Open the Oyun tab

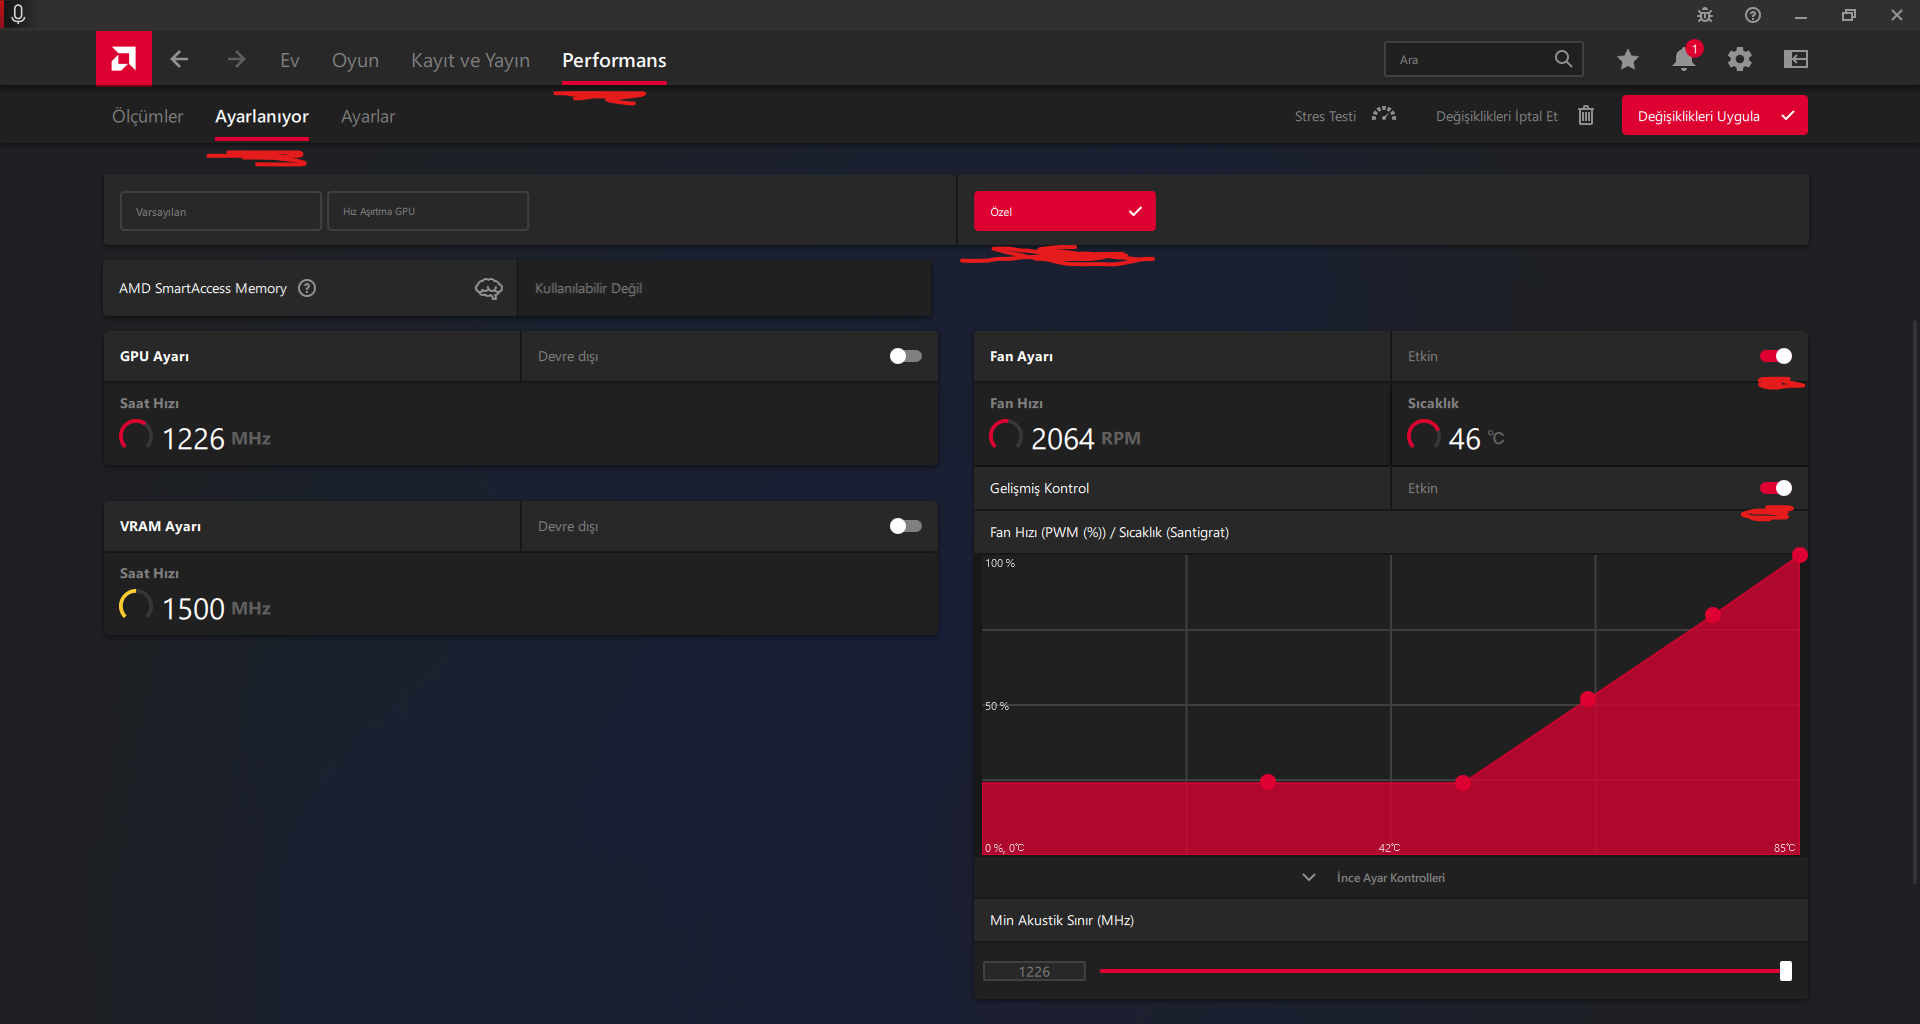pos(355,60)
